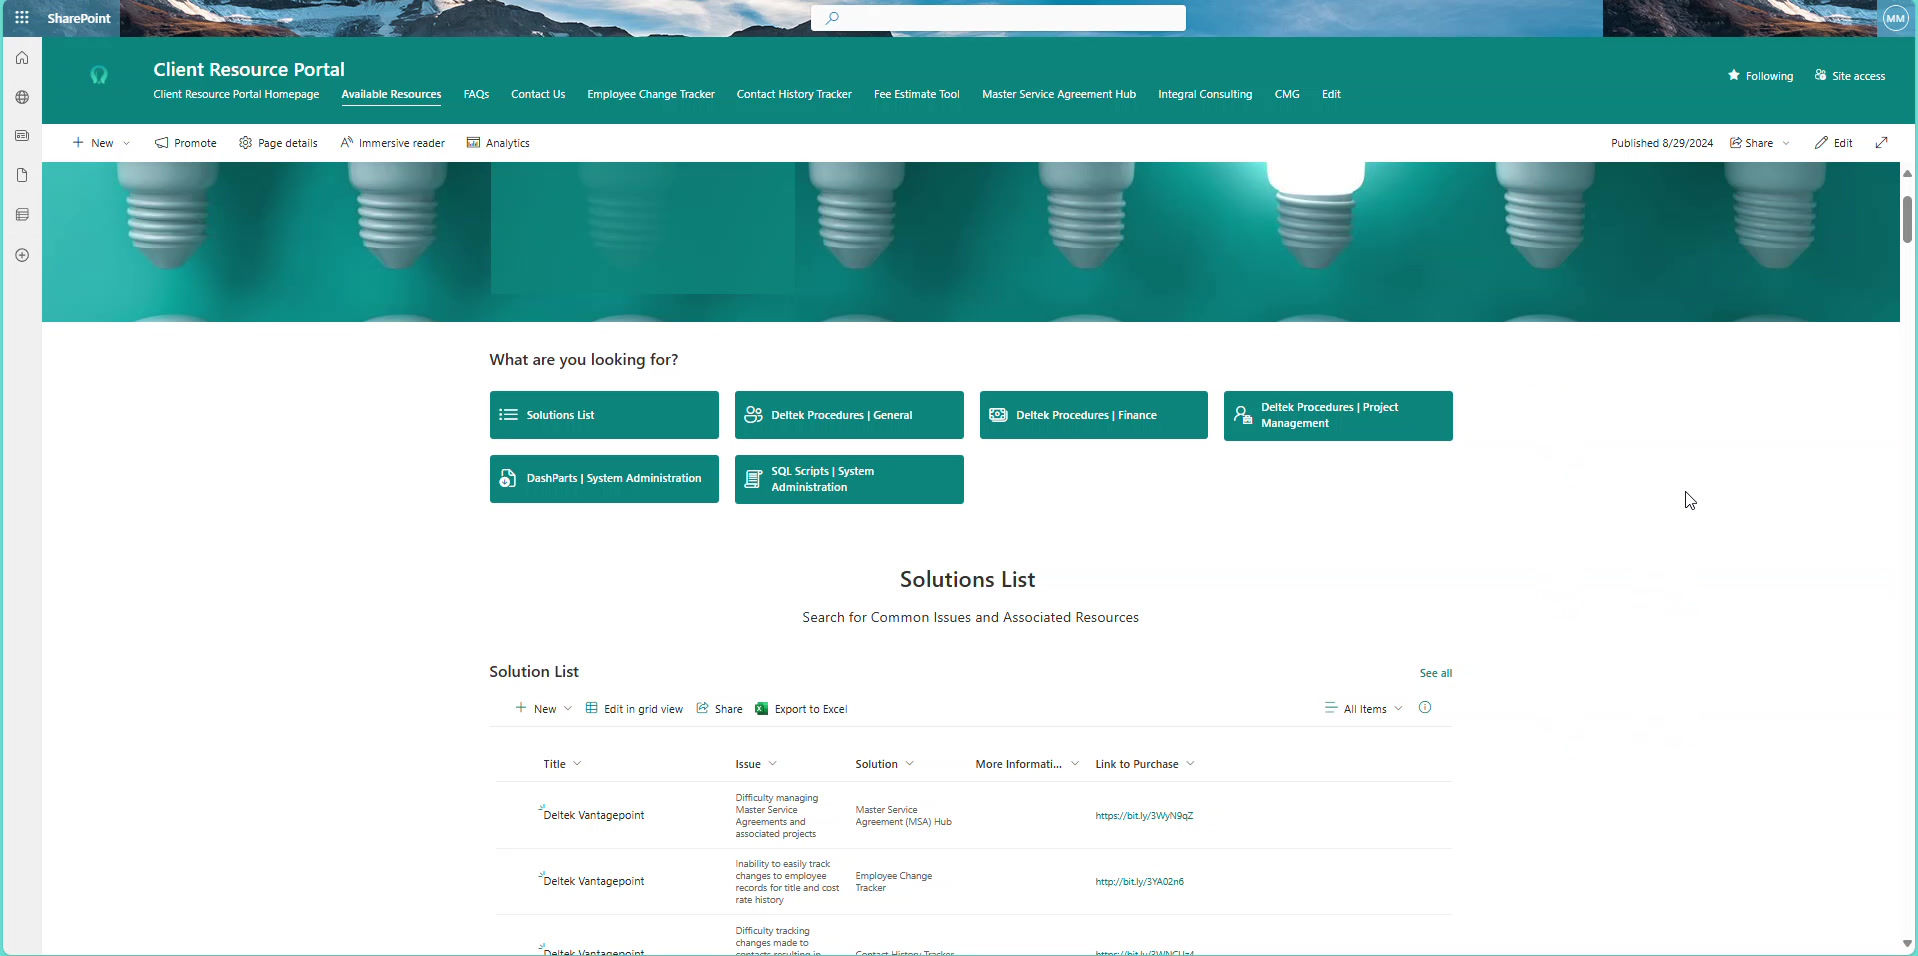Open Deltek Vantagepoint row for Employee Change Tracker
1918x956 pixels.
click(593, 882)
